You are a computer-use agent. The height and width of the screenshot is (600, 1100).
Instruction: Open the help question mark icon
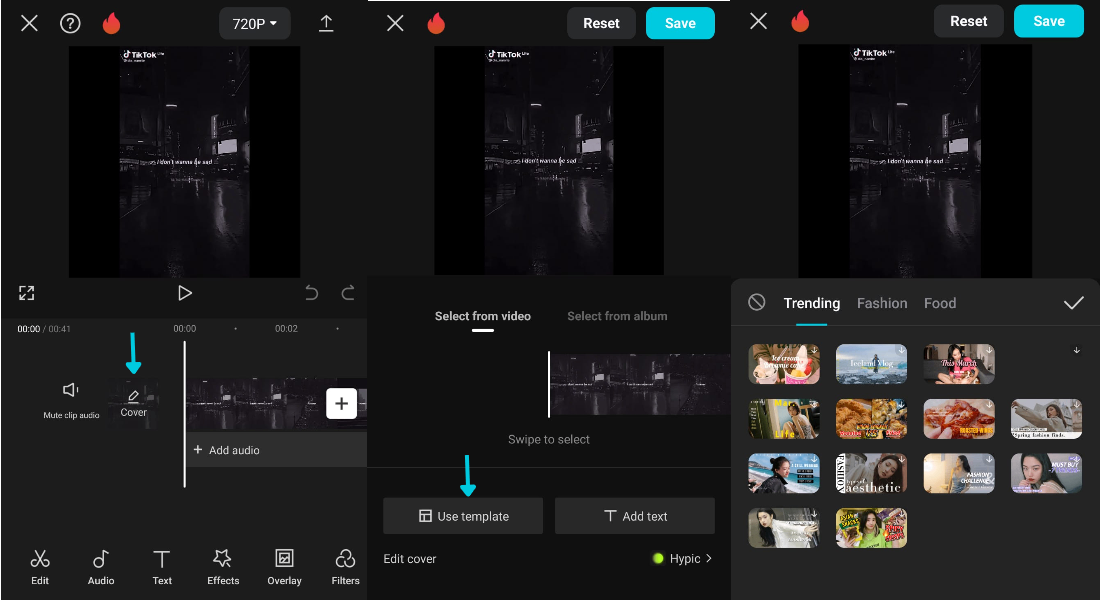click(70, 23)
